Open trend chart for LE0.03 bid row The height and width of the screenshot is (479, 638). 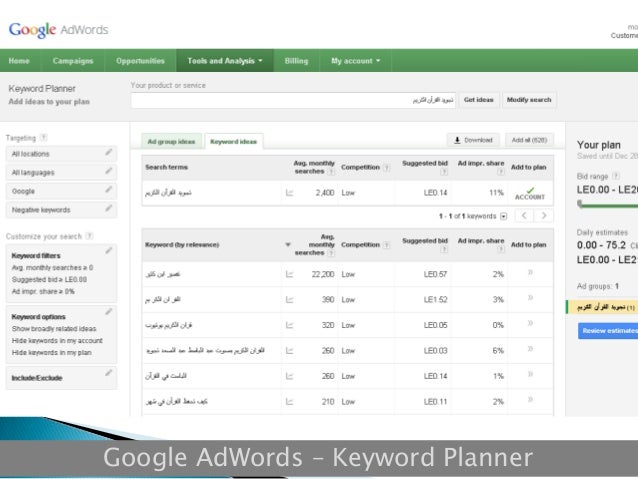[x=289, y=351]
